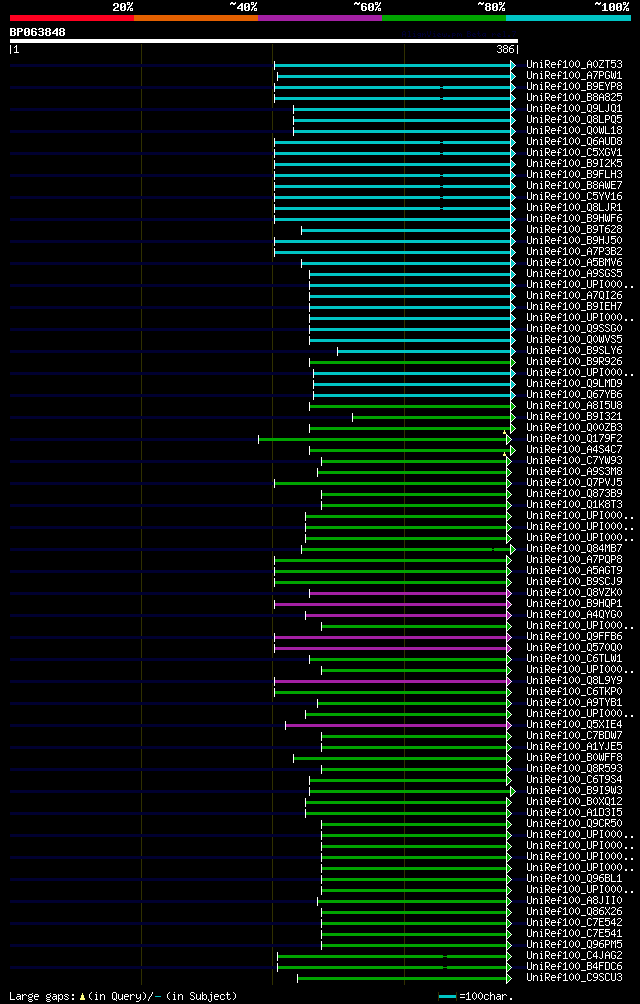
Task: Select the UniRef100_B9HJ50 label
Action: pos(574,240)
